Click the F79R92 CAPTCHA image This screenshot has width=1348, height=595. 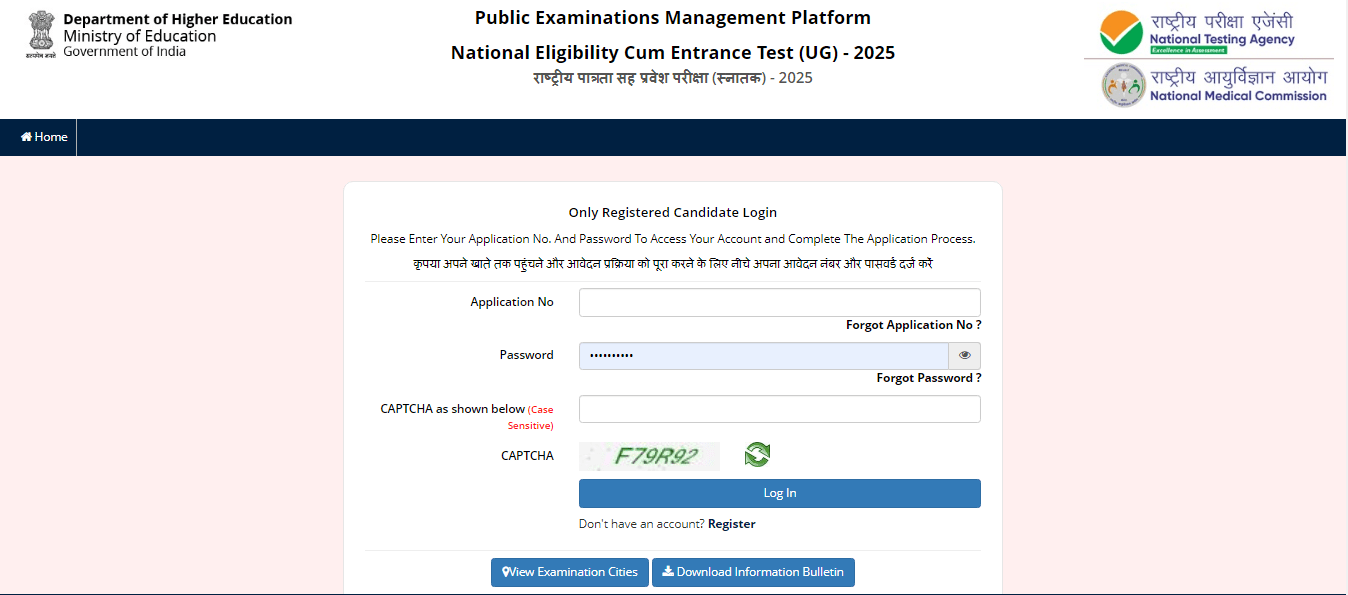(x=650, y=456)
